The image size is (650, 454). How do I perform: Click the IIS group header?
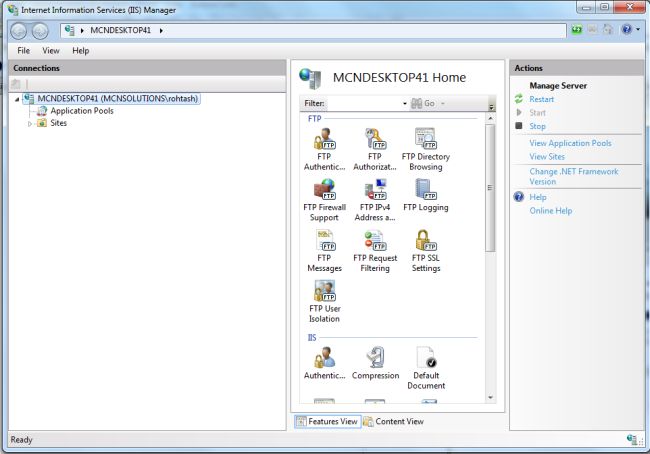tap(312, 337)
